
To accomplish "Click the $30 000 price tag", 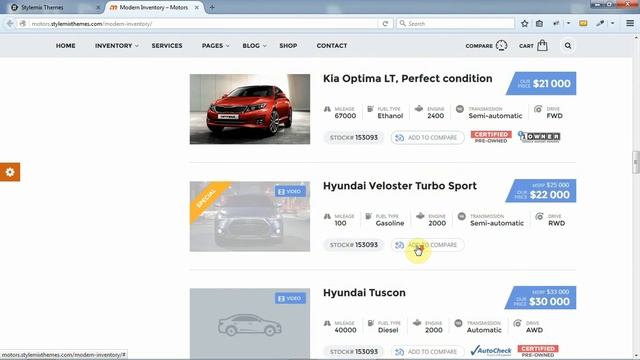I will [541, 298].
